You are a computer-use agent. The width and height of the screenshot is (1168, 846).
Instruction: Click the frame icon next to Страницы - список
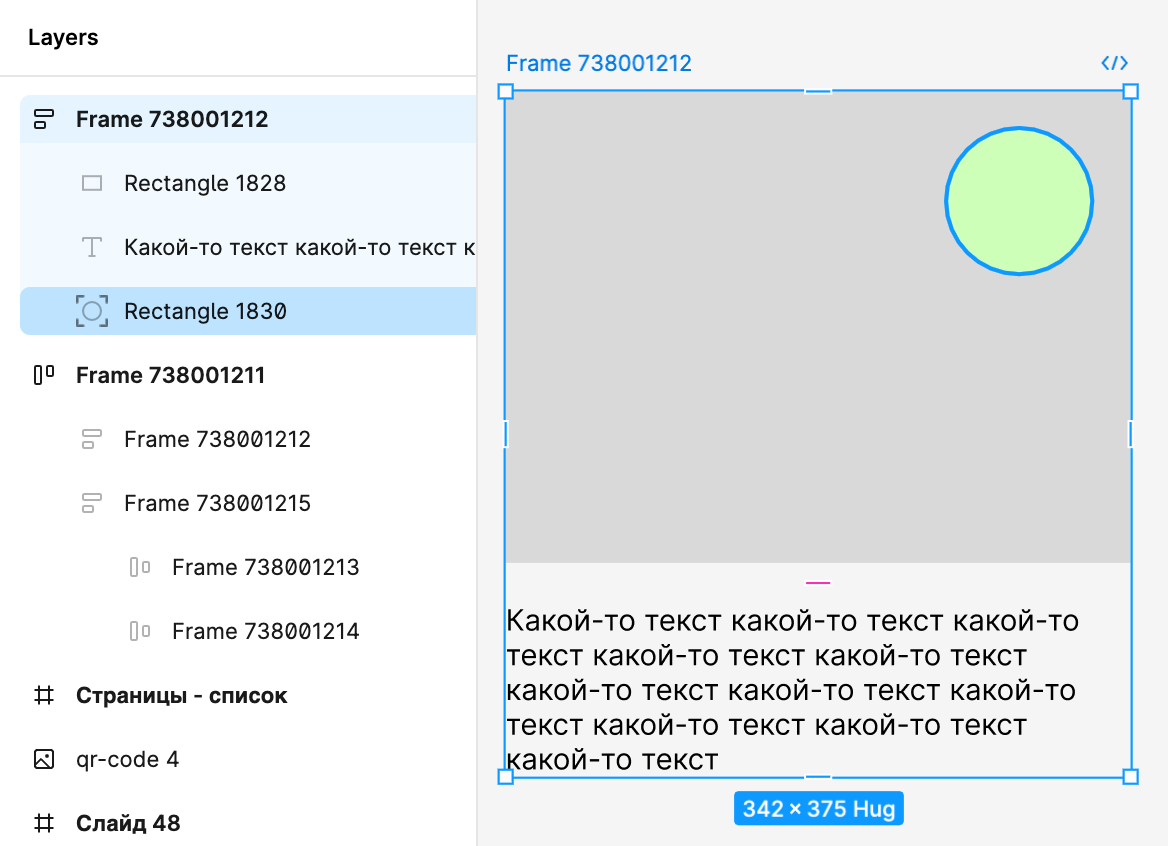click(44, 696)
